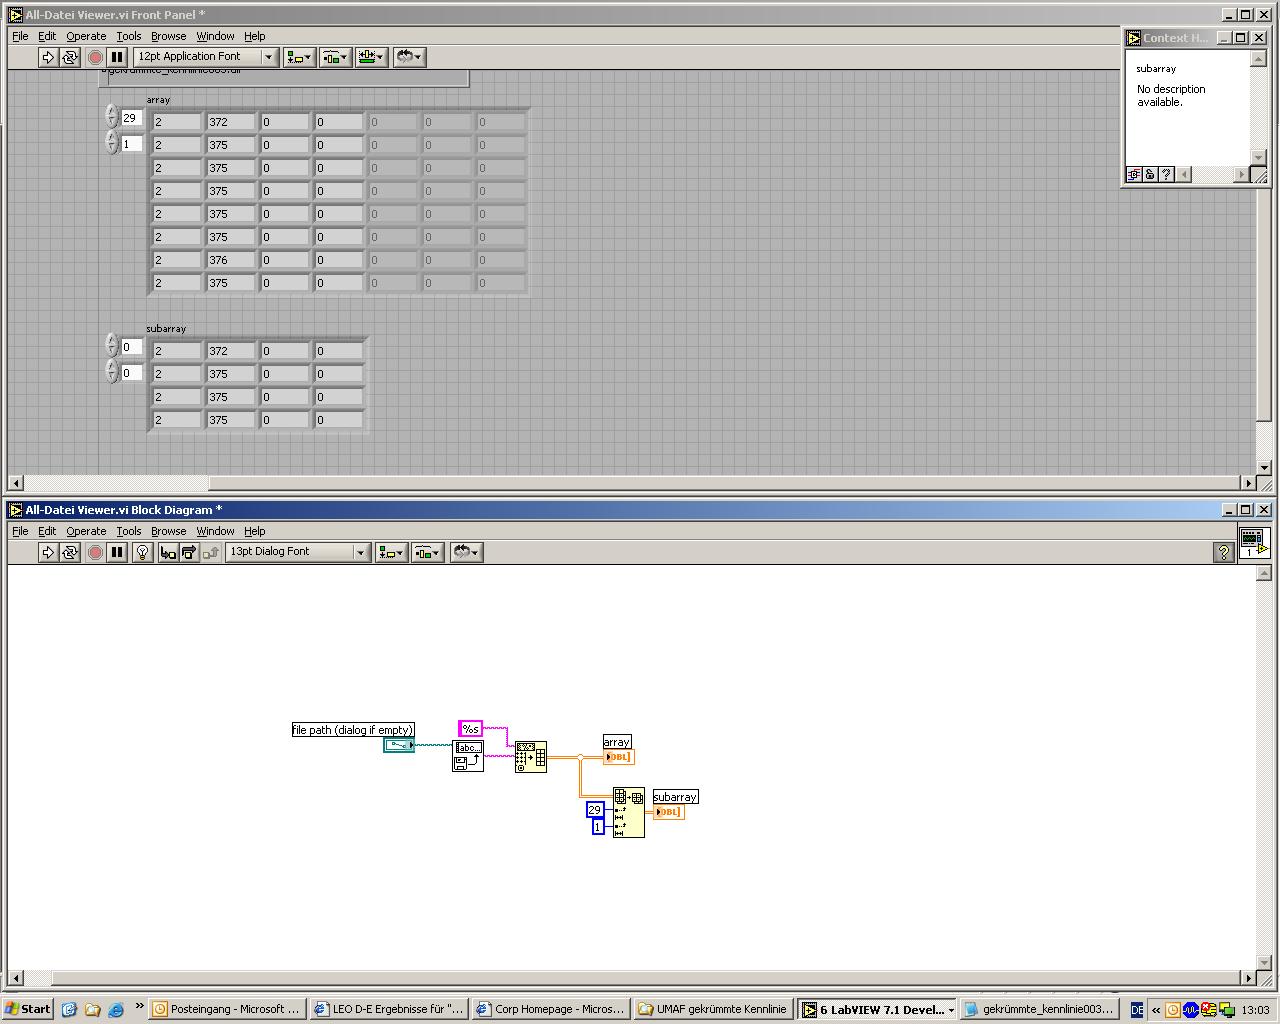Click the 372 cell in subarray
The width and height of the screenshot is (1280, 1024).
point(231,351)
